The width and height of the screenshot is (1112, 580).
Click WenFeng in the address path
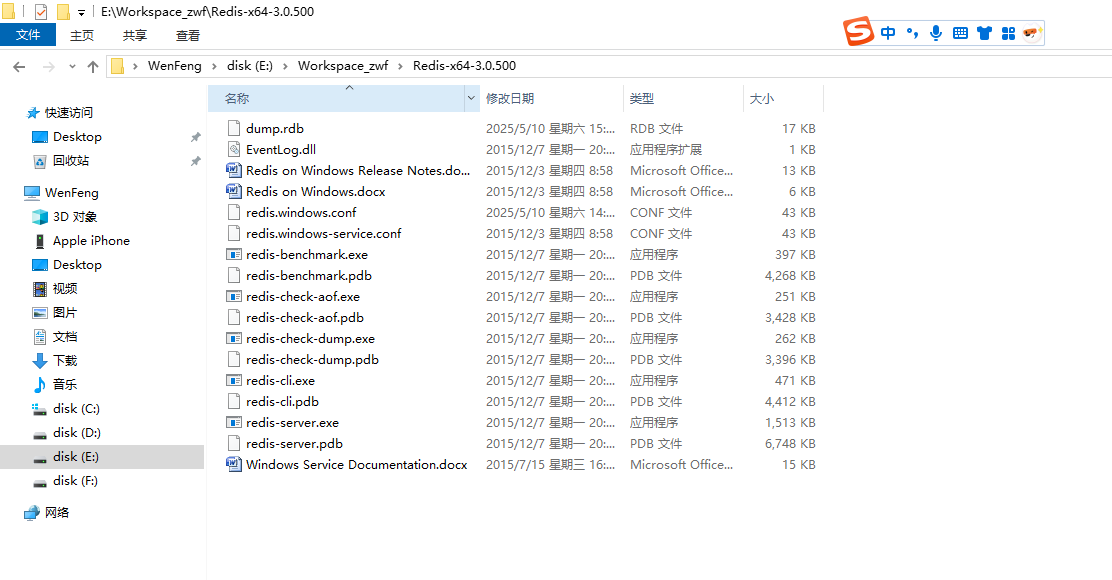tap(174, 66)
